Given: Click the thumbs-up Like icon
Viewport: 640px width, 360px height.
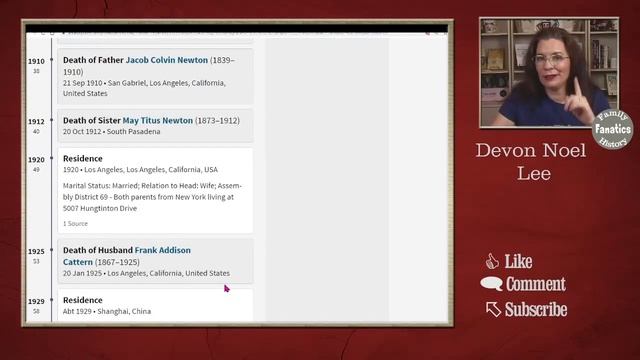Looking at the screenshot, I should tap(492, 261).
